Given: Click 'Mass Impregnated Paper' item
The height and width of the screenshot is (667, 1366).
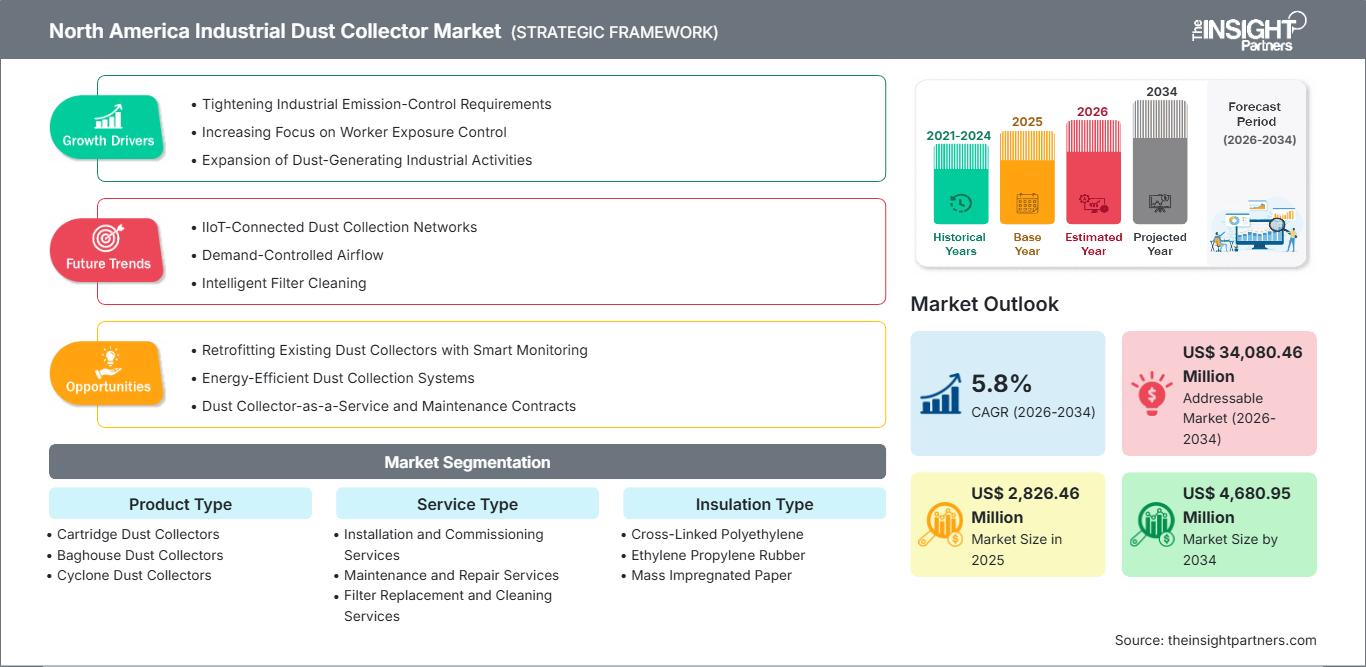Looking at the screenshot, I should tap(711, 575).
